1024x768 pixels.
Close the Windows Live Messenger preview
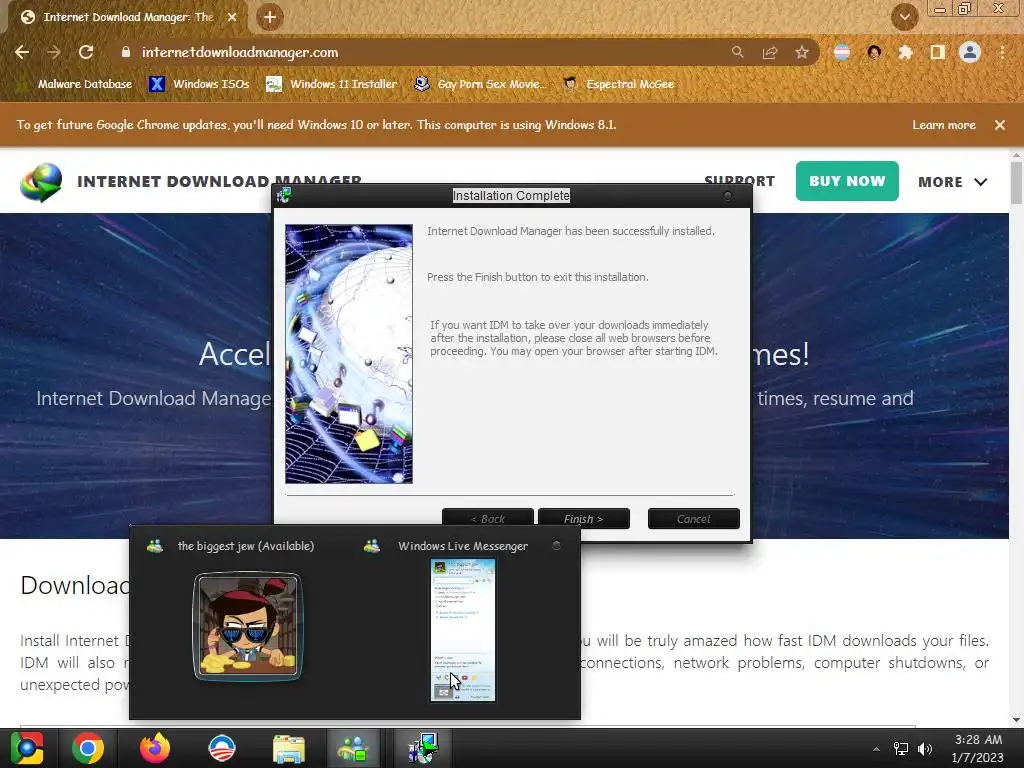tap(556, 545)
